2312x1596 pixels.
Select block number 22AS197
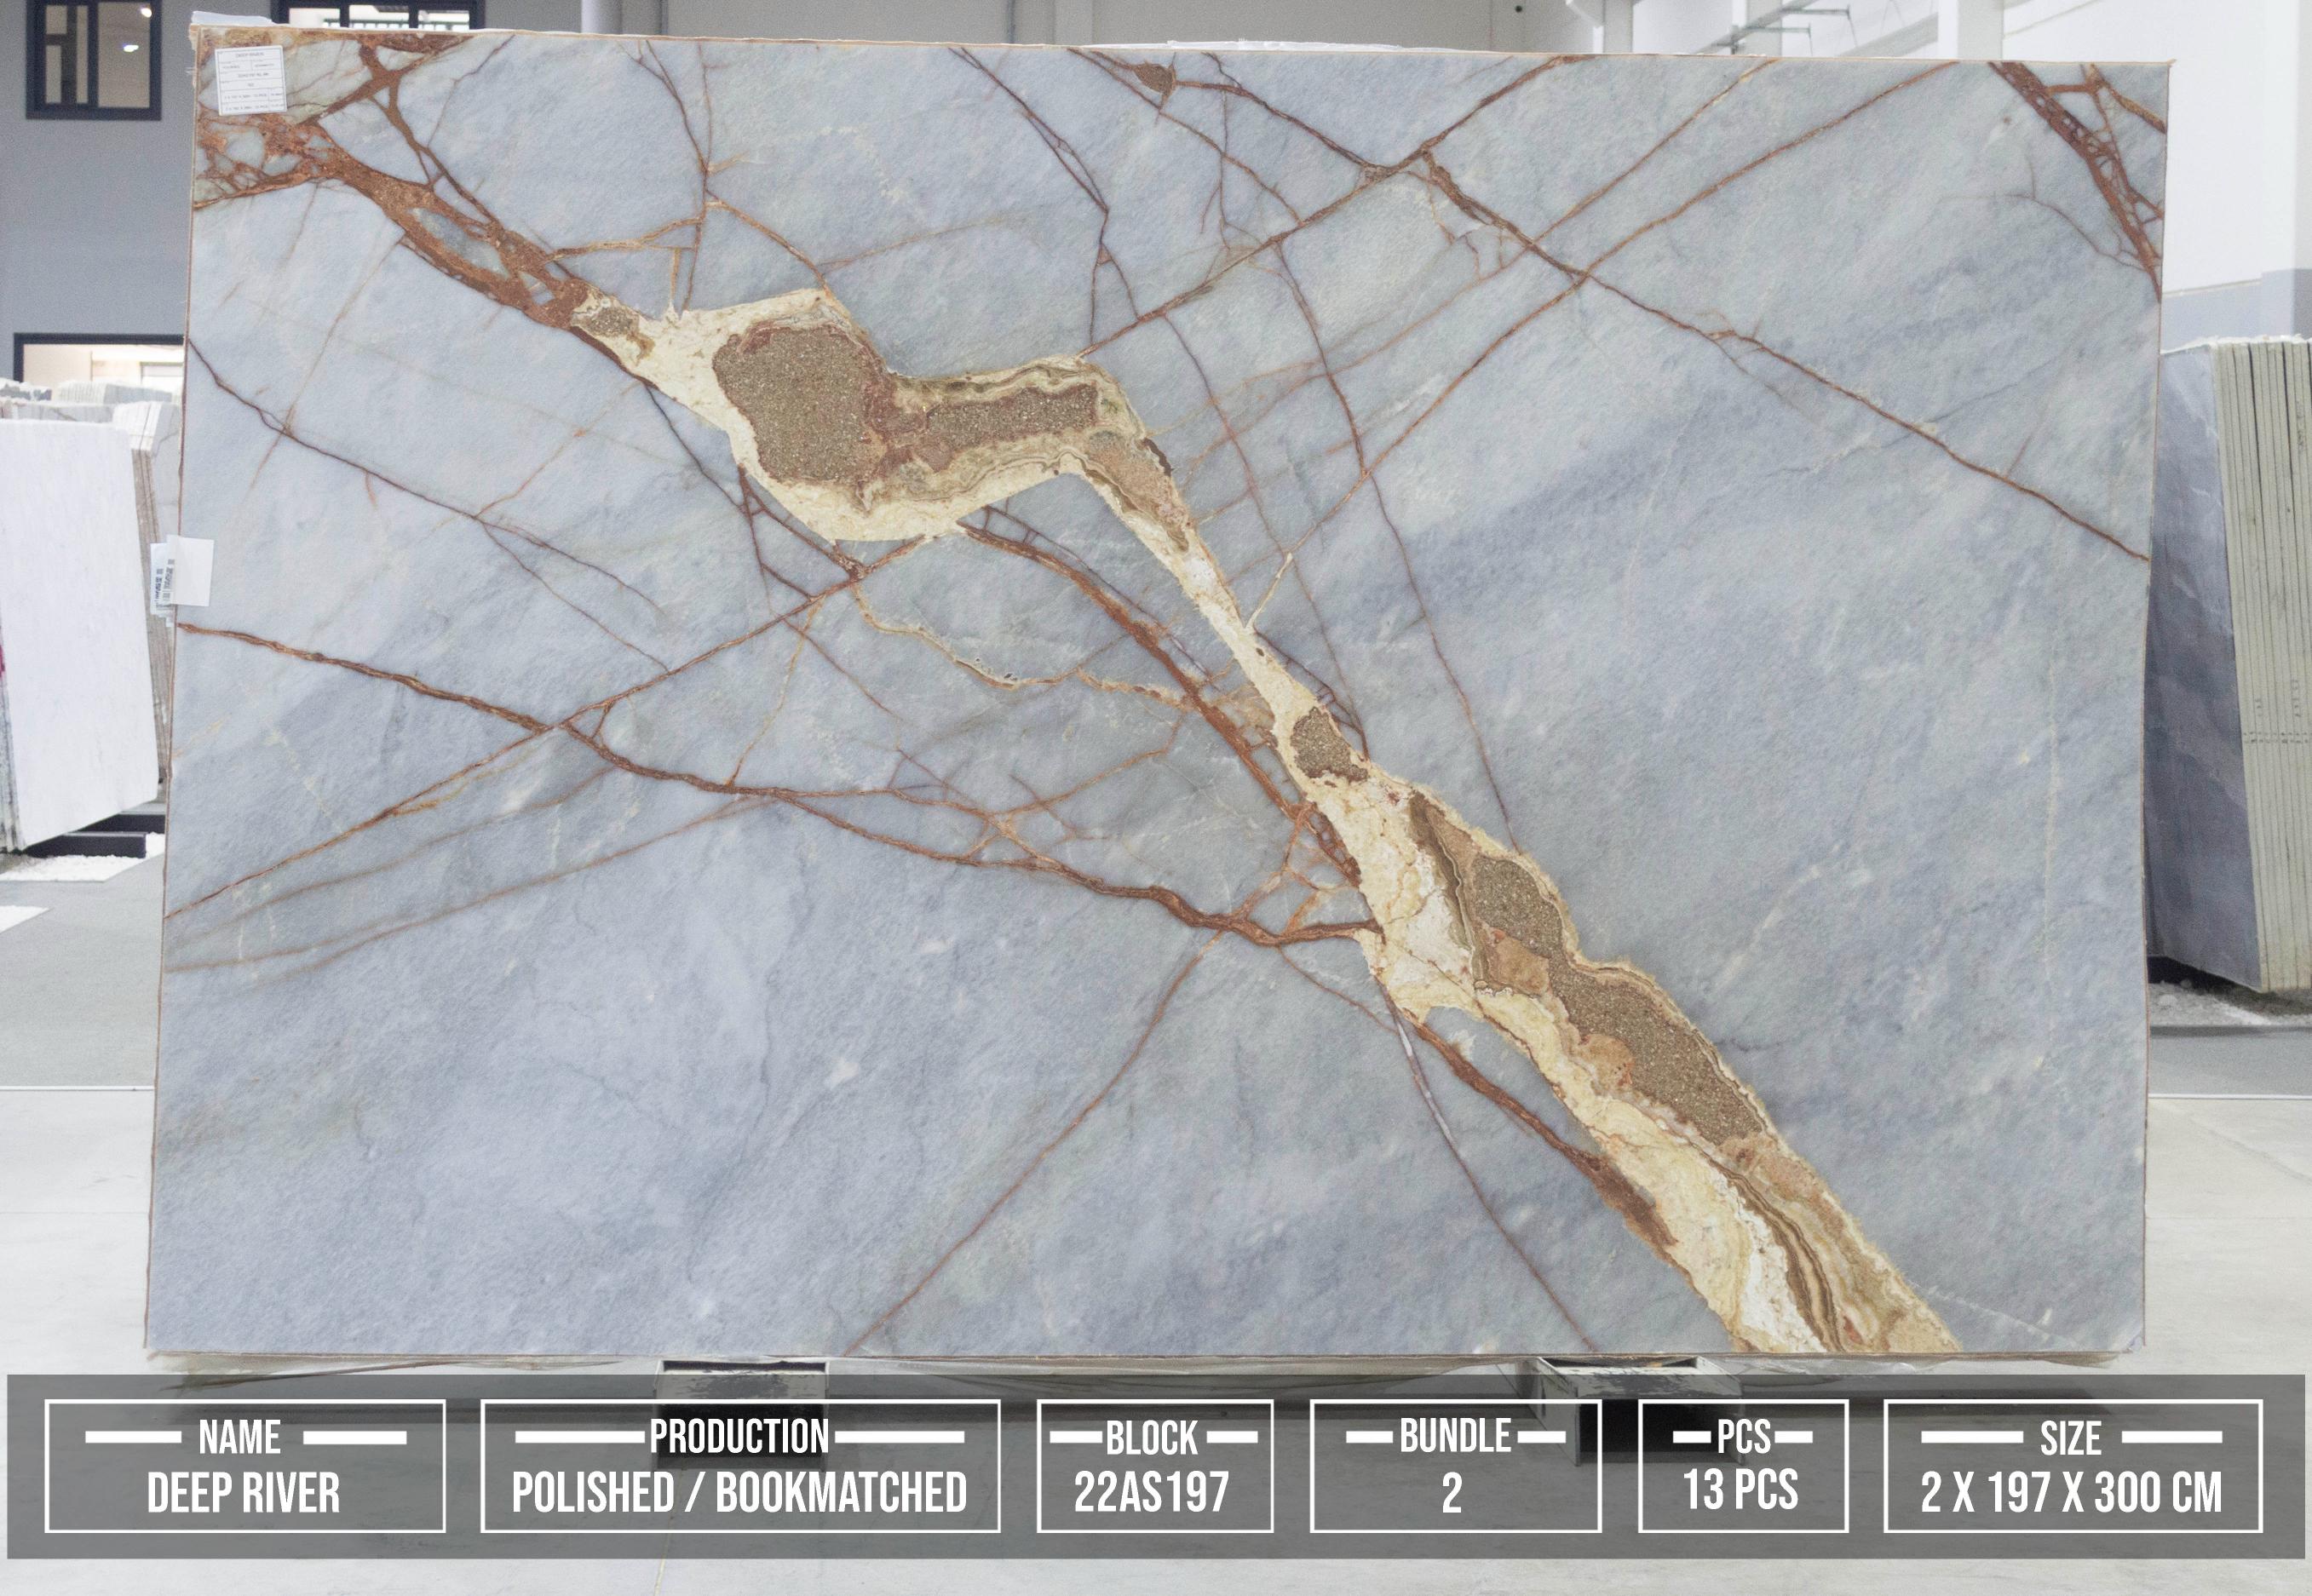pos(1152,1494)
